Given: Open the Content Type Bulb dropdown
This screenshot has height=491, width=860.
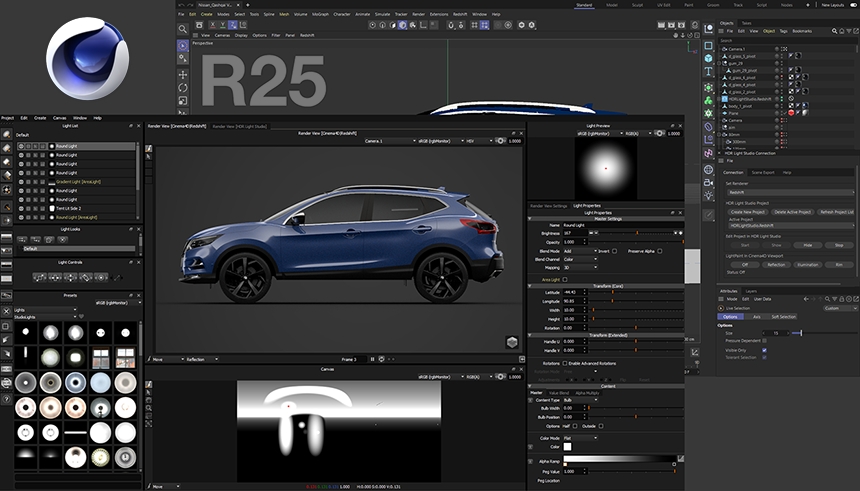Looking at the screenshot, I should [x=579, y=400].
